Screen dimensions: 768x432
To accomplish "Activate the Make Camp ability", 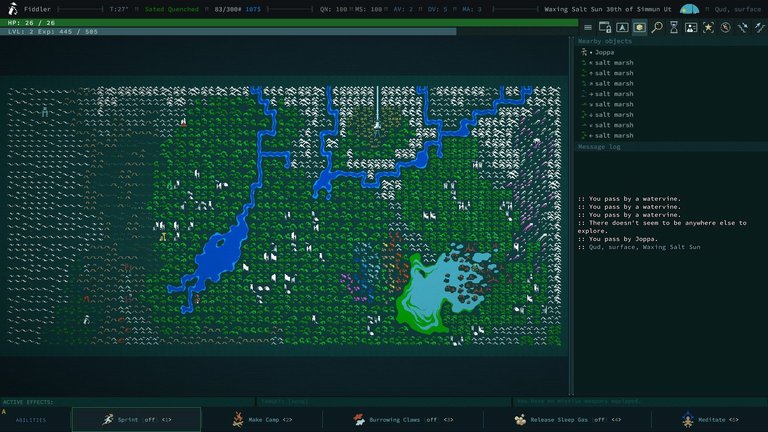I will (262, 420).
